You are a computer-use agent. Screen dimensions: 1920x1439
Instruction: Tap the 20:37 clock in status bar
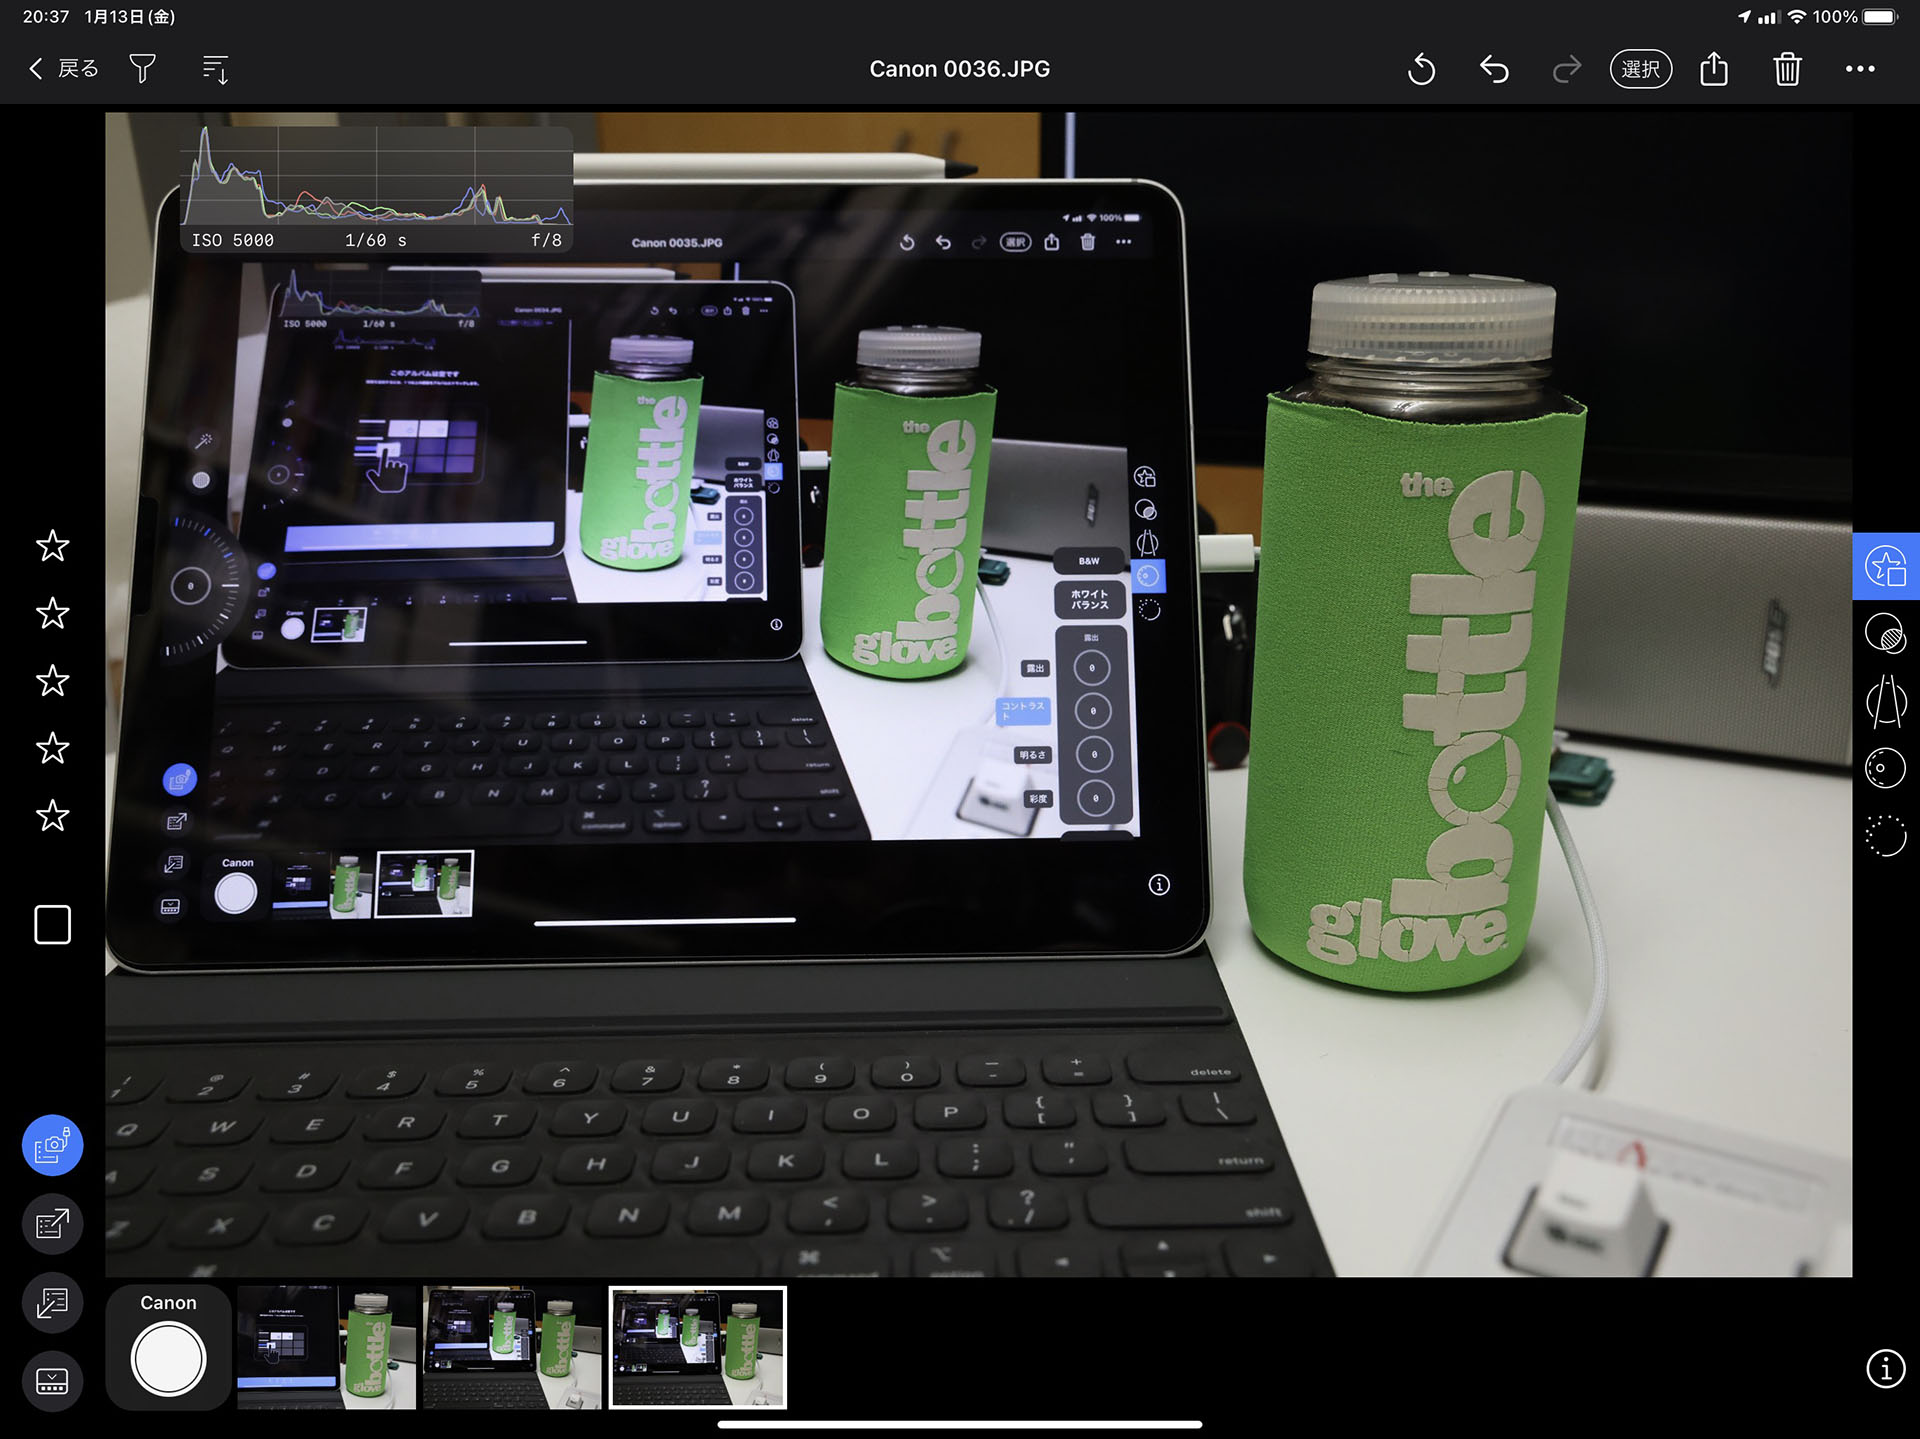click(x=46, y=17)
